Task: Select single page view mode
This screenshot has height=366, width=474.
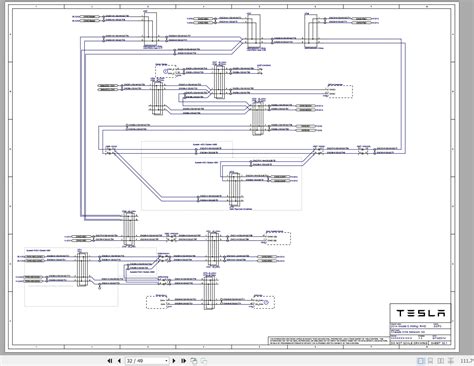Action: pyautogui.click(x=421, y=361)
